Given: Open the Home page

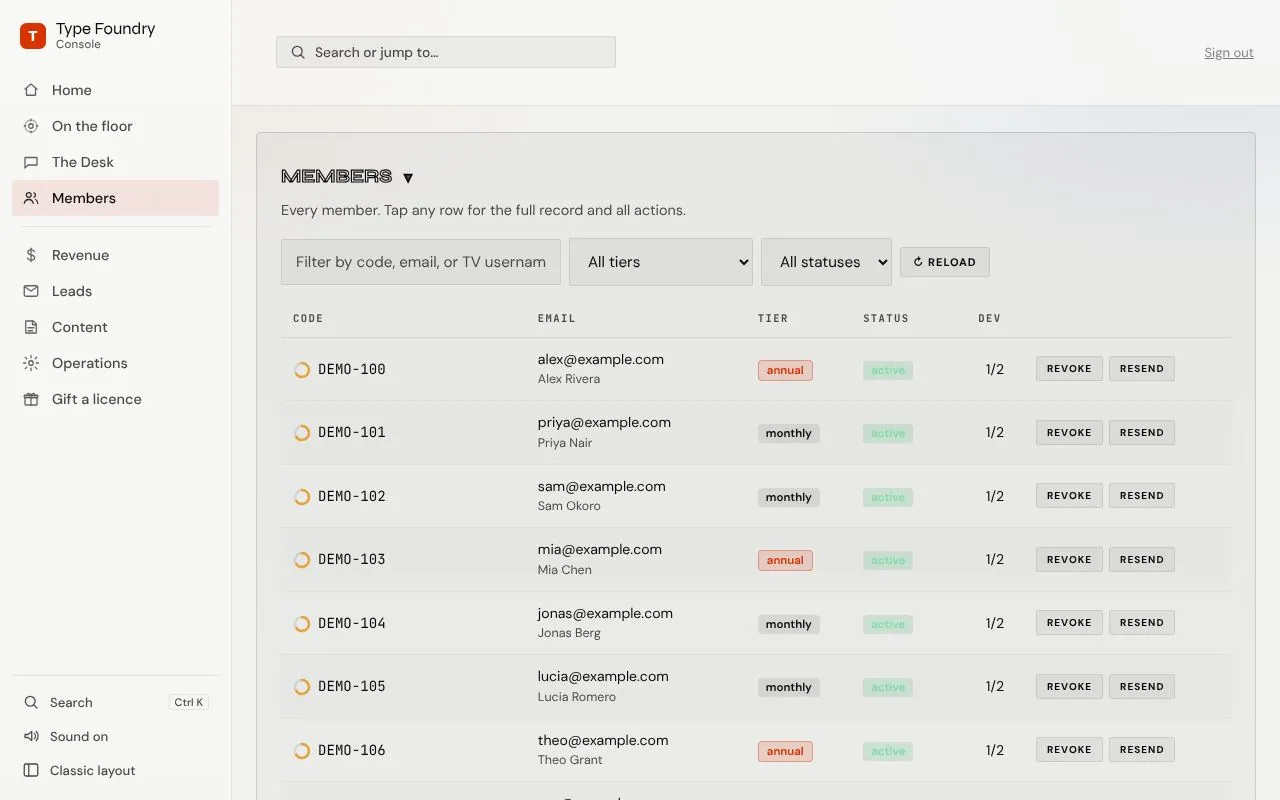Looking at the screenshot, I should click(x=116, y=90).
